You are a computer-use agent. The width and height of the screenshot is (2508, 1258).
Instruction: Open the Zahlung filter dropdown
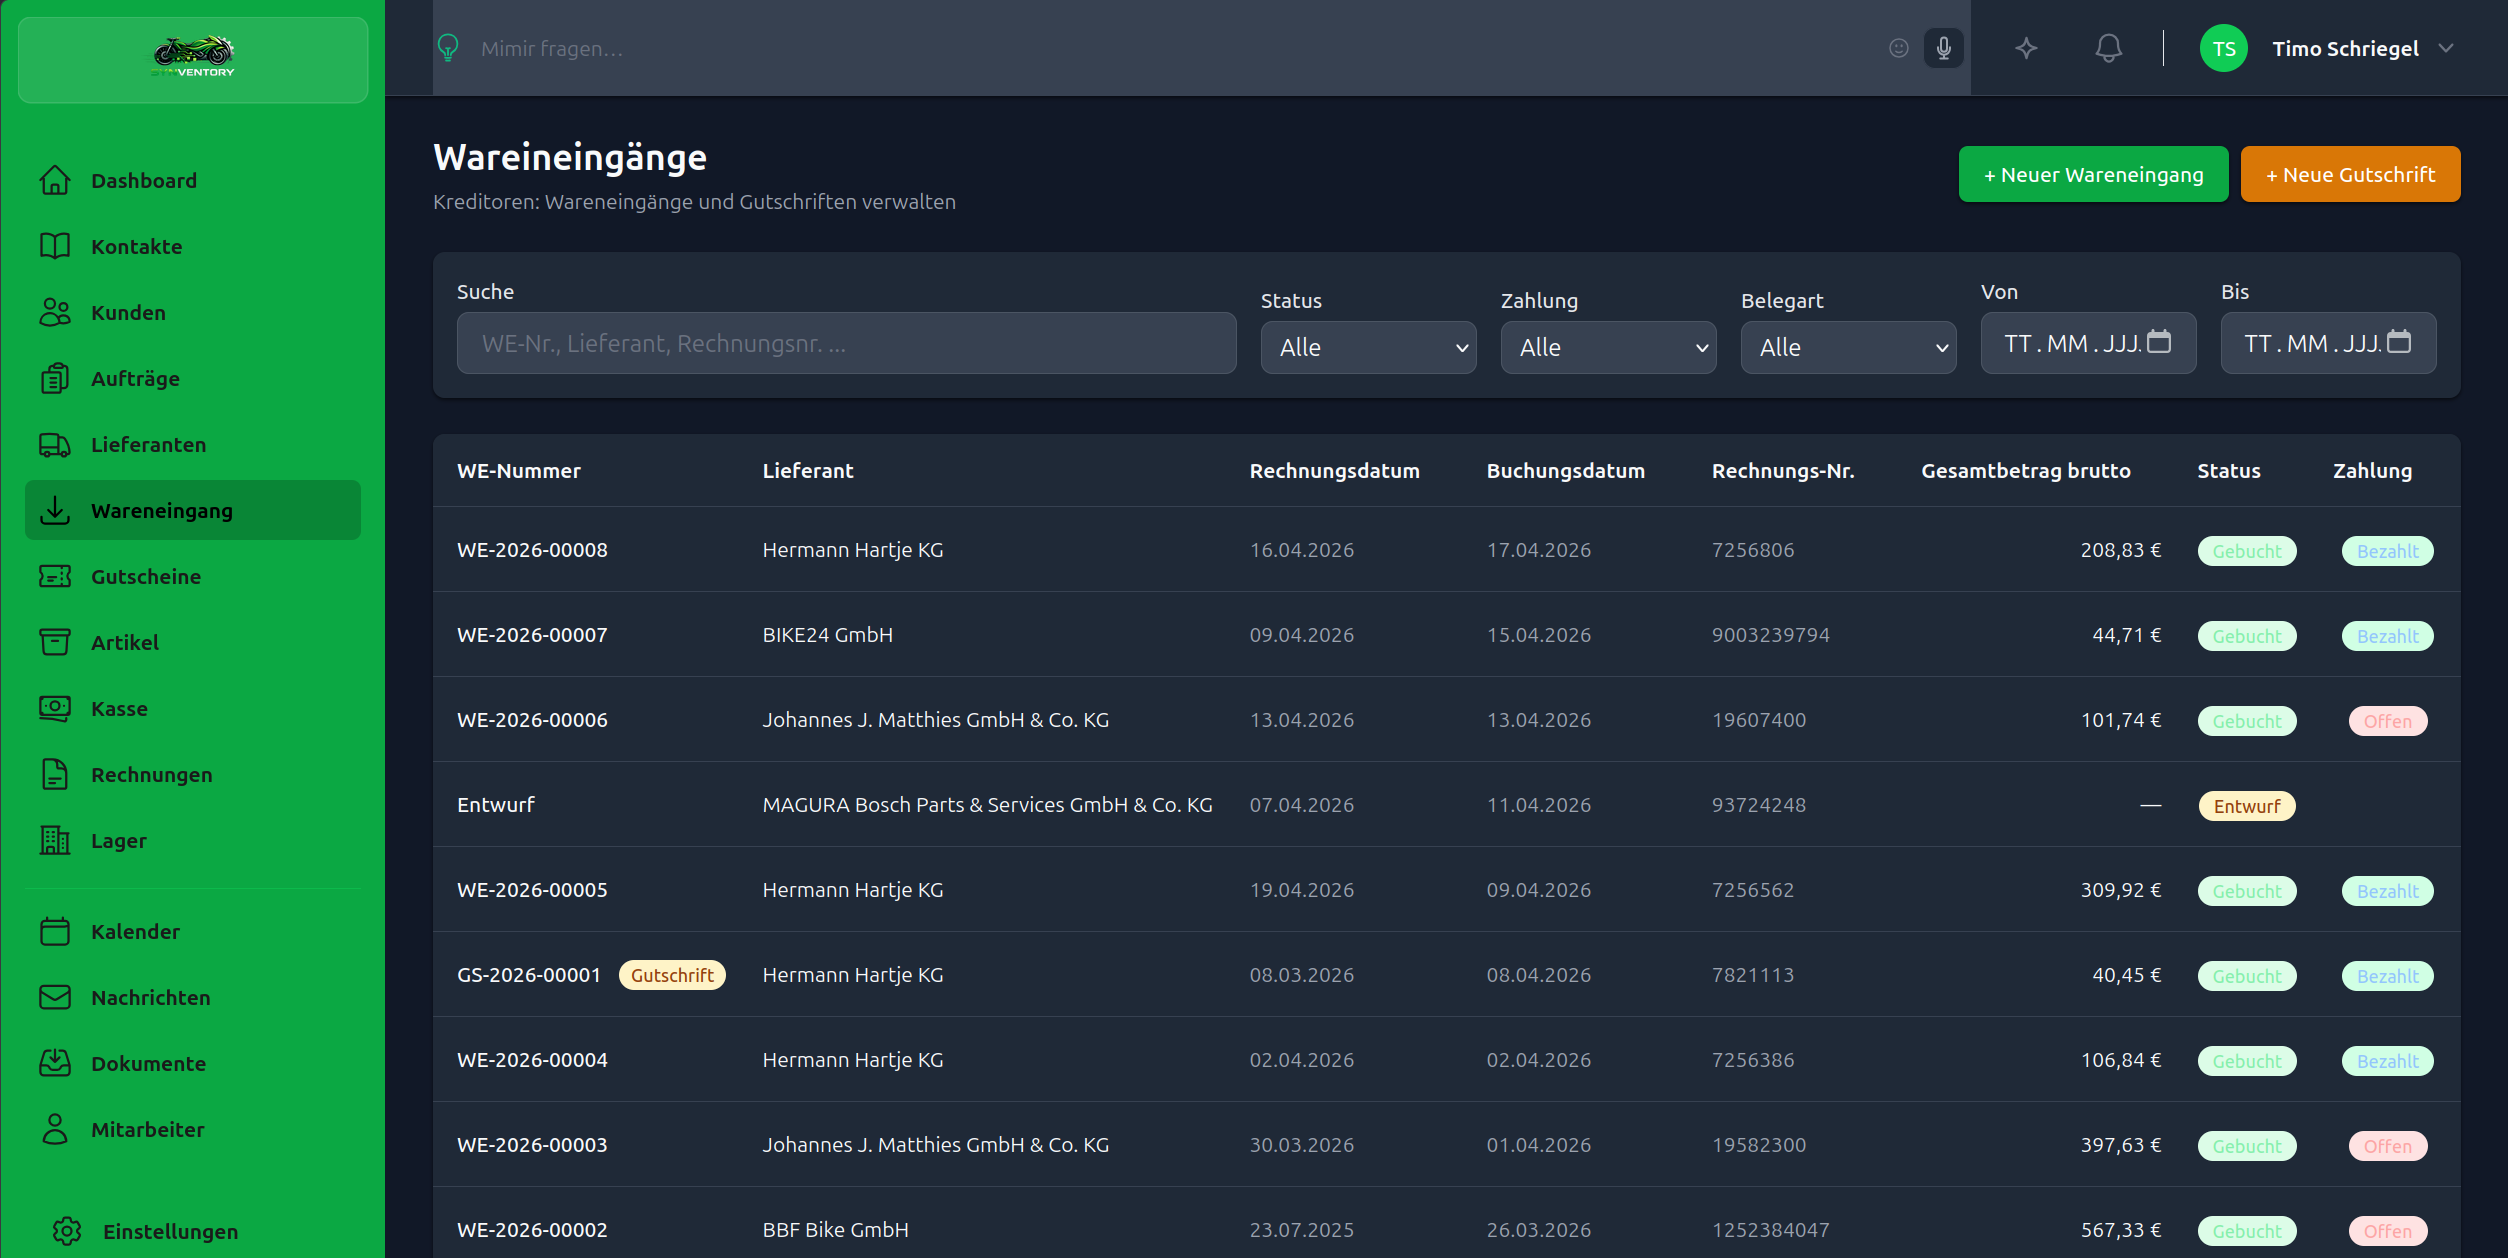(1608, 347)
